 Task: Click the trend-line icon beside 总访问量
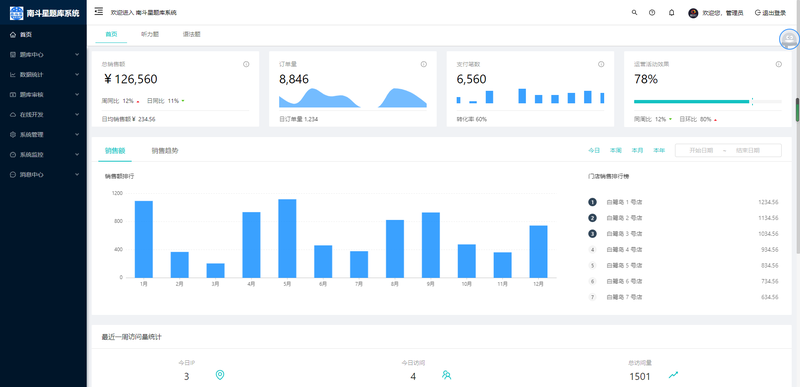click(x=673, y=375)
